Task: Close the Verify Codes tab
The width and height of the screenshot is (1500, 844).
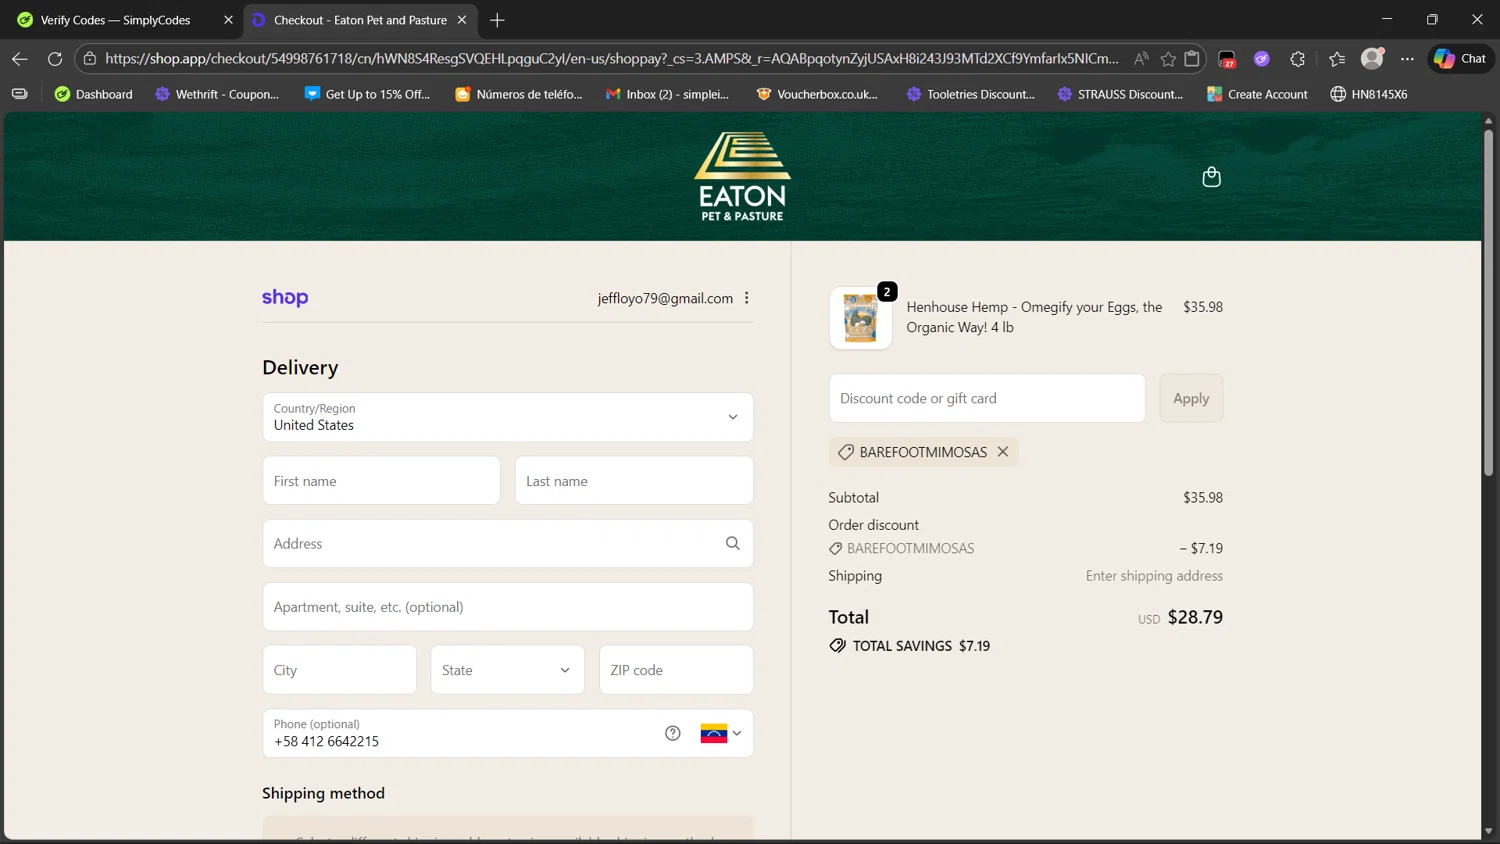Action: tap(228, 20)
